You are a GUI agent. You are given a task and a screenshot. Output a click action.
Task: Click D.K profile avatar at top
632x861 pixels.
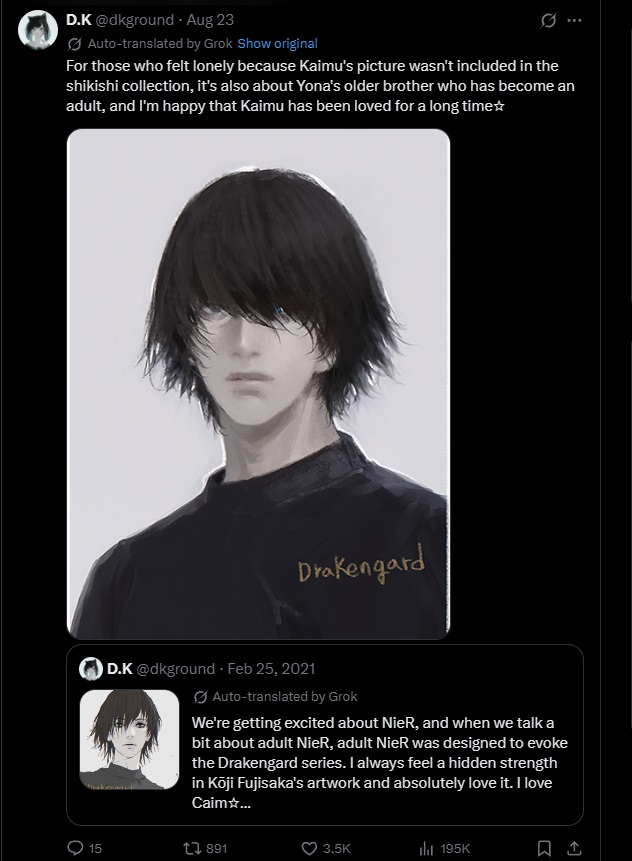click(38, 30)
